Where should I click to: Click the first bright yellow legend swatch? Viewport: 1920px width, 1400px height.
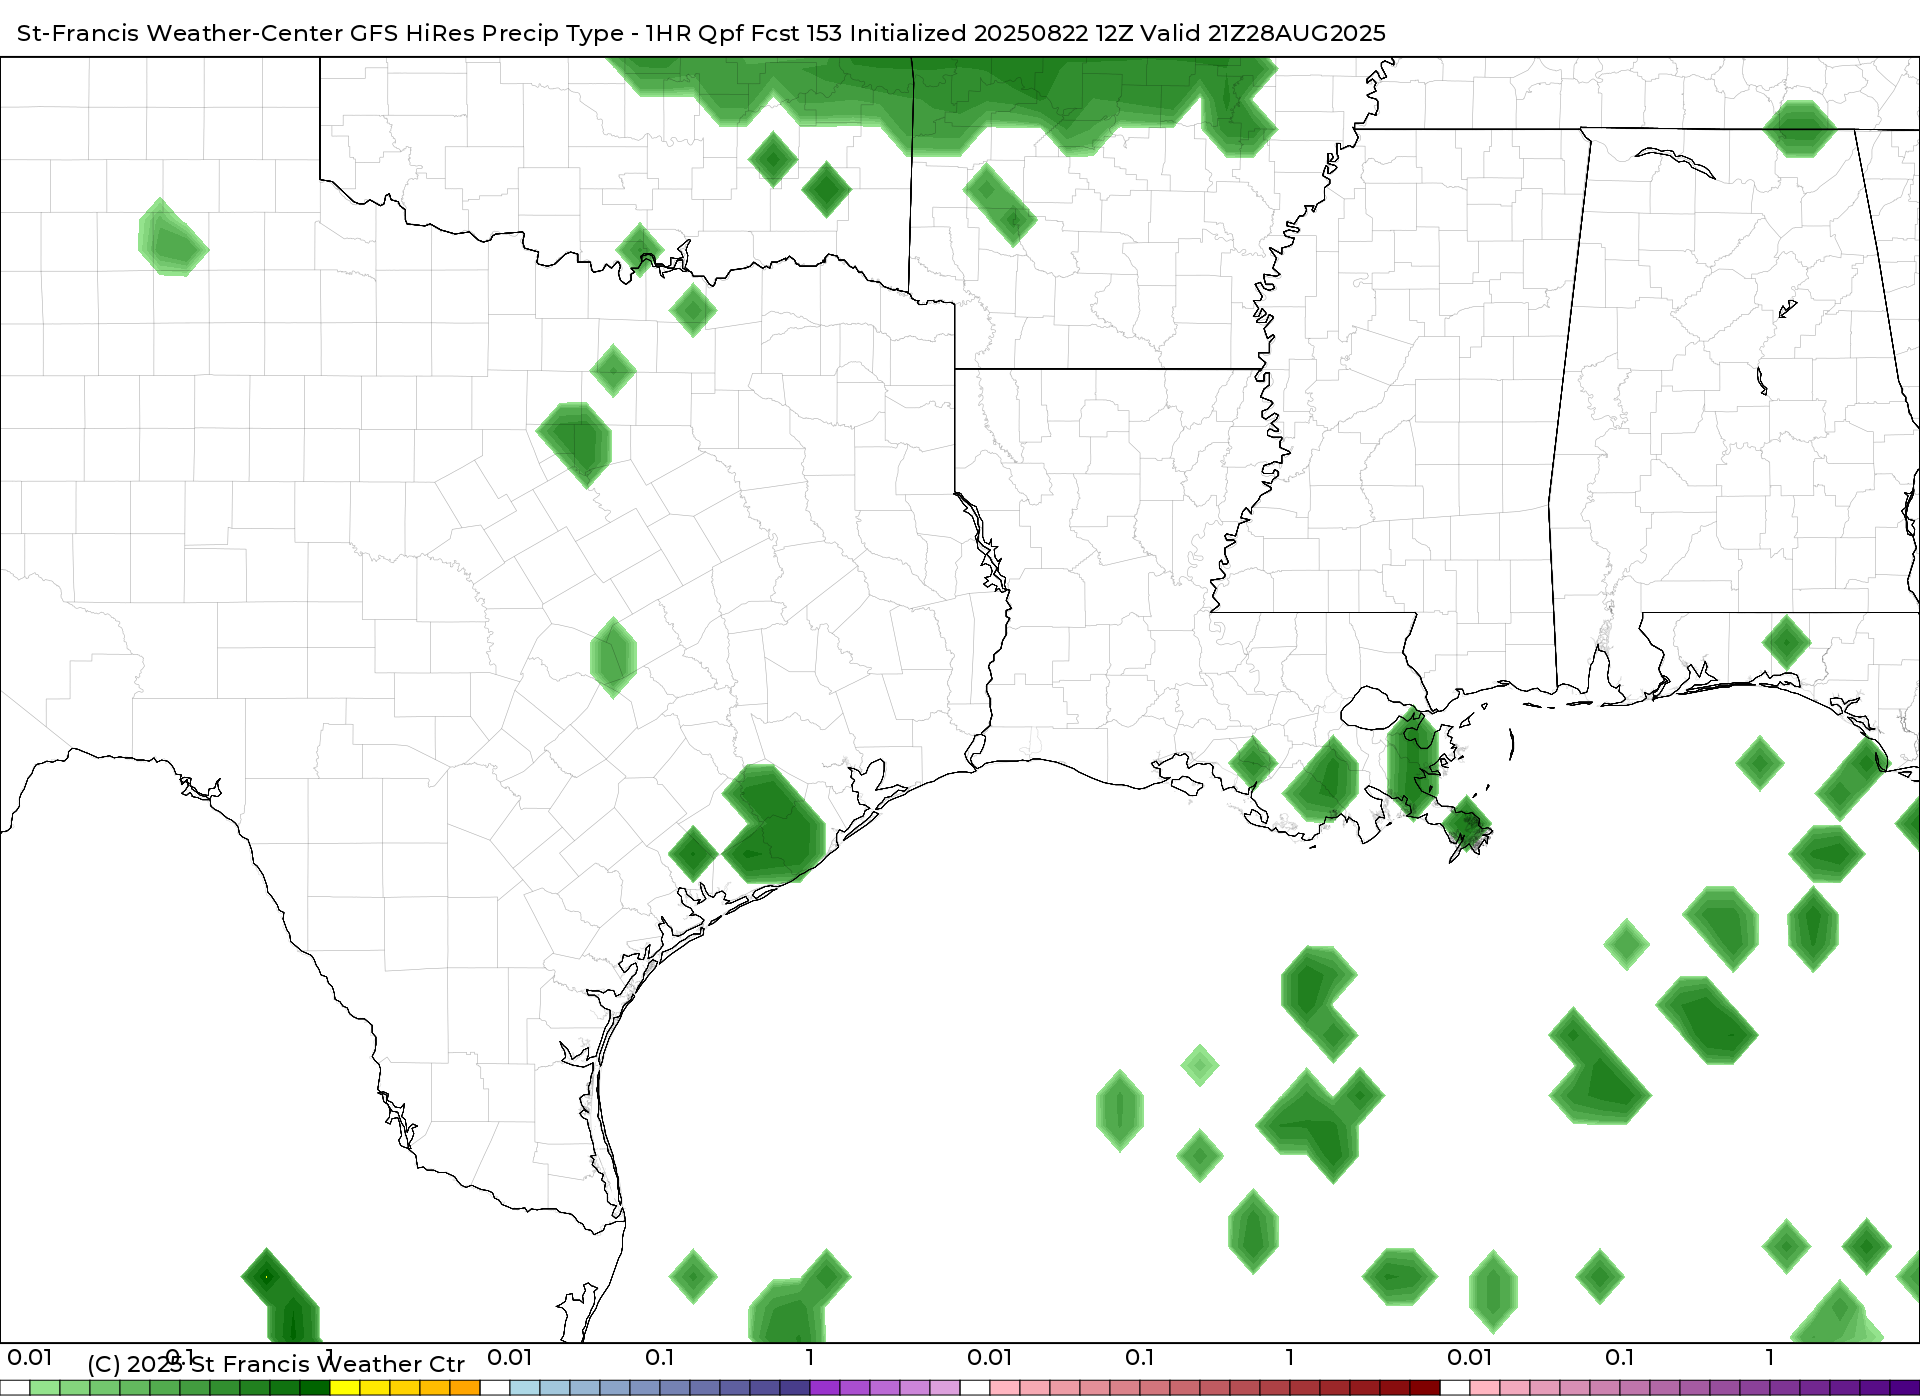pos(345,1388)
